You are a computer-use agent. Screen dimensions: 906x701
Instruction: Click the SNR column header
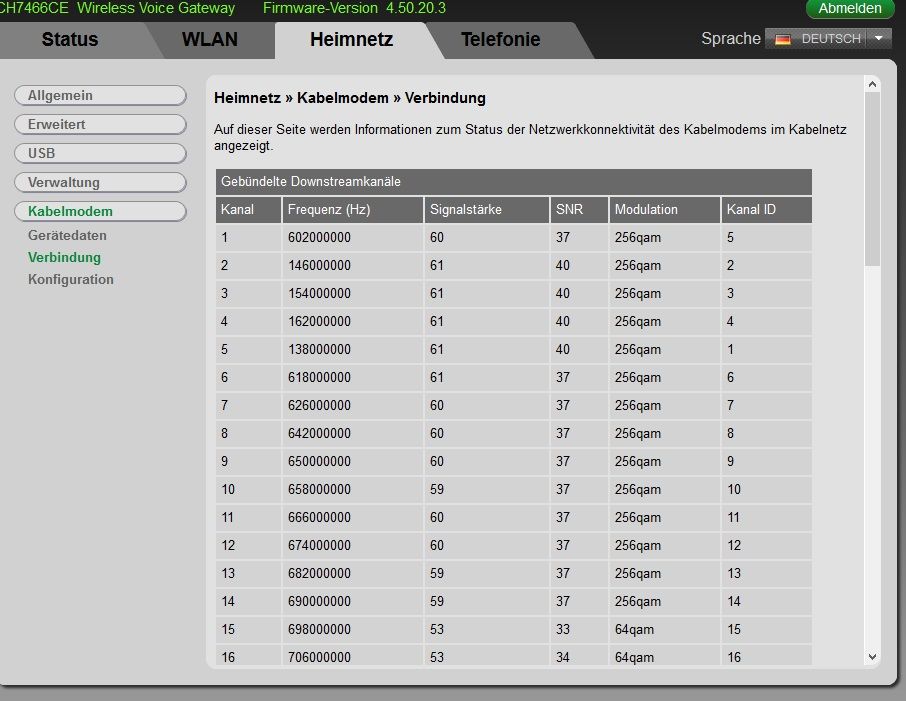point(580,209)
